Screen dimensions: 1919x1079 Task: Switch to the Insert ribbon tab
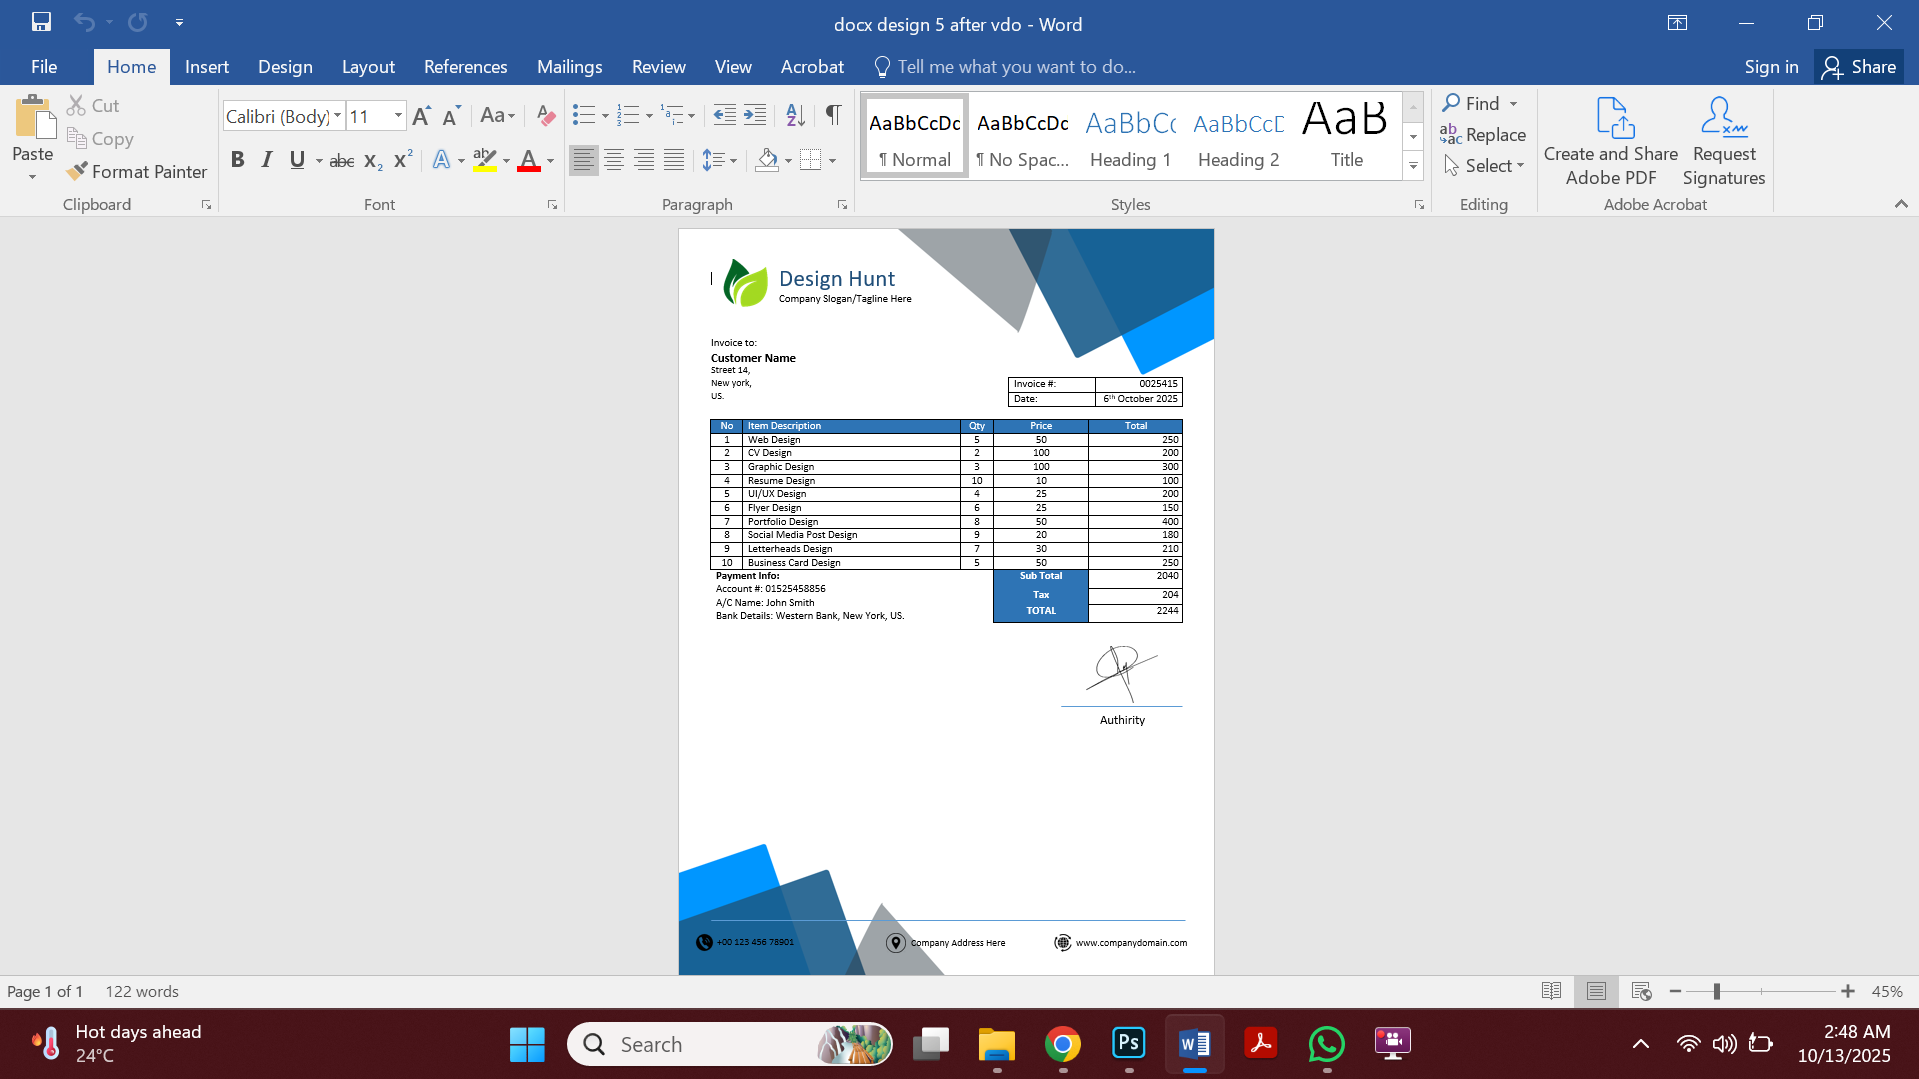pos(206,67)
